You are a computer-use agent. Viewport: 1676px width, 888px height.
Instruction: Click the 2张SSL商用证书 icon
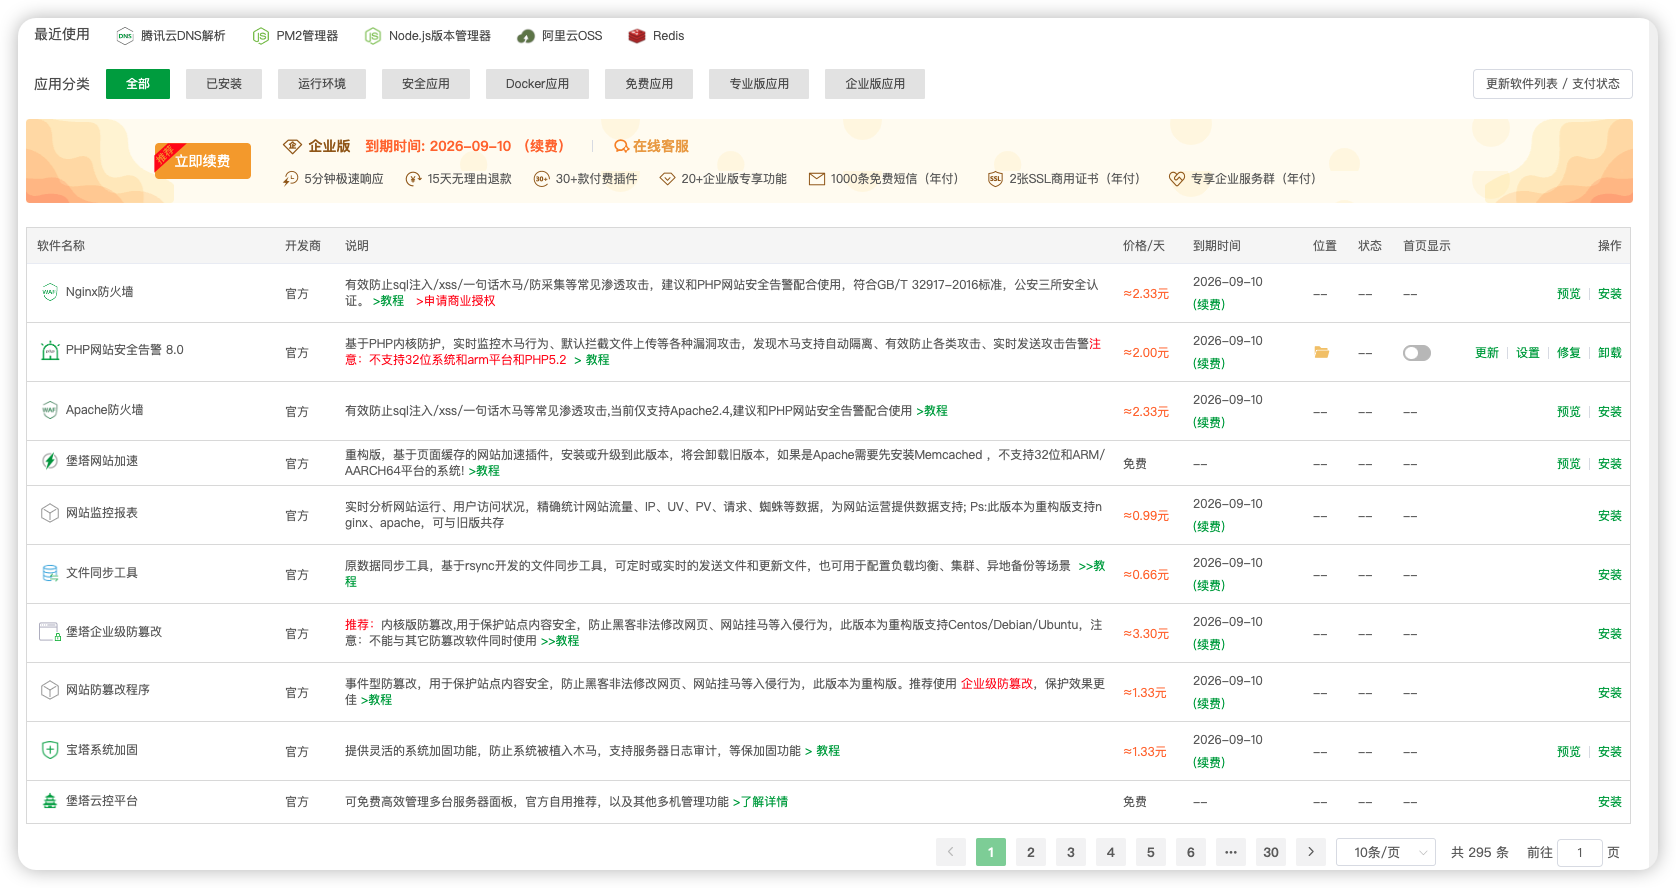pos(995,178)
